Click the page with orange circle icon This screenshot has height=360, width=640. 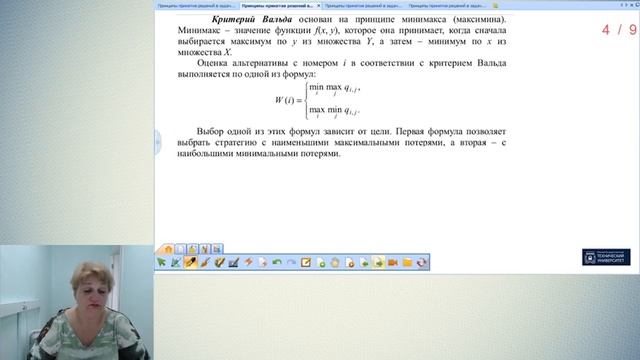pos(350,262)
